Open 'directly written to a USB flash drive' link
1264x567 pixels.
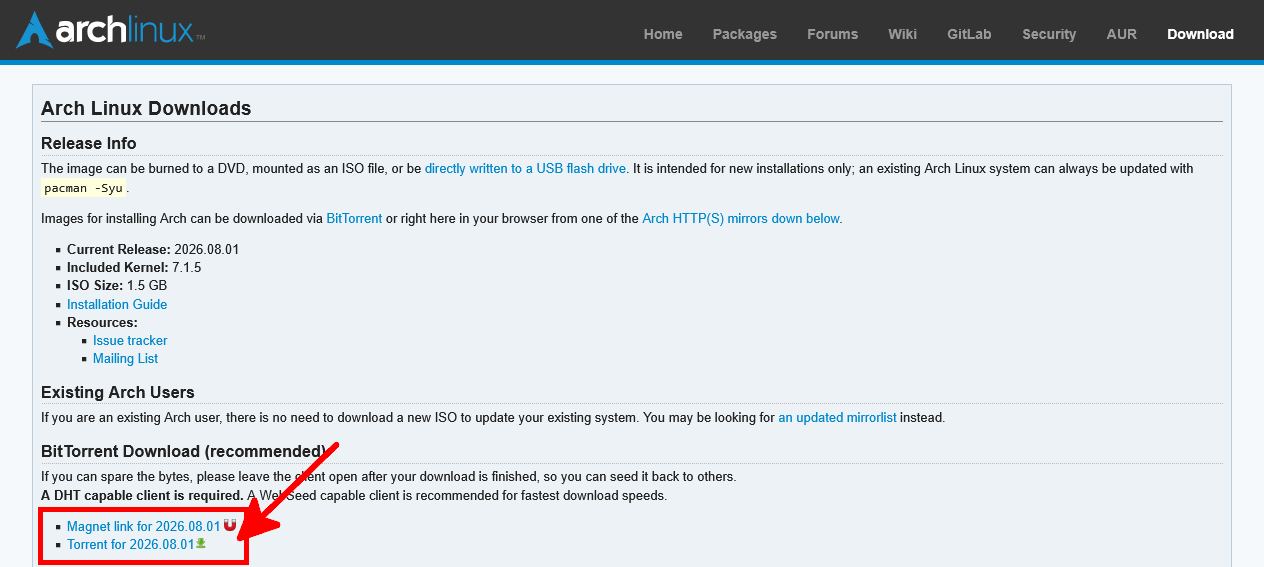coord(525,169)
